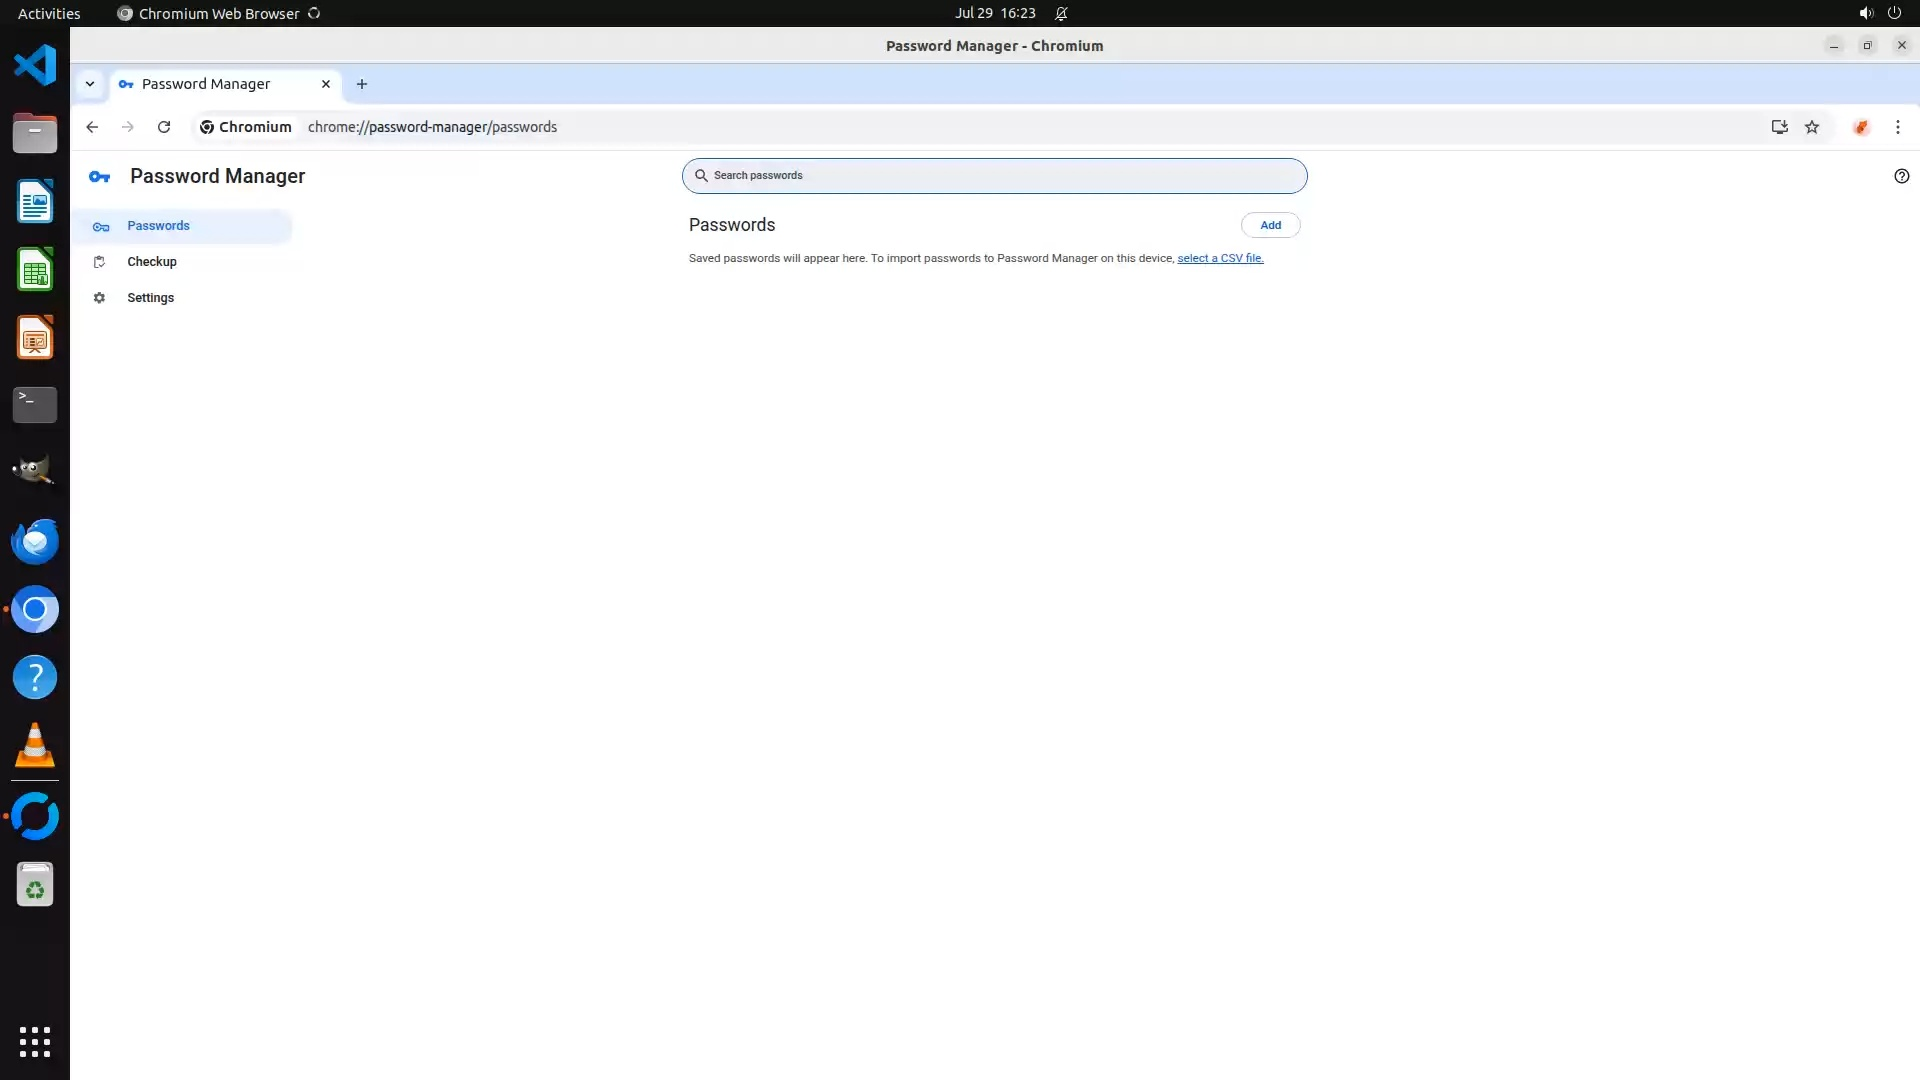Focus the Search passwords field
Image resolution: width=1920 pixels, height=1080 pixels.
click(995, 176)
